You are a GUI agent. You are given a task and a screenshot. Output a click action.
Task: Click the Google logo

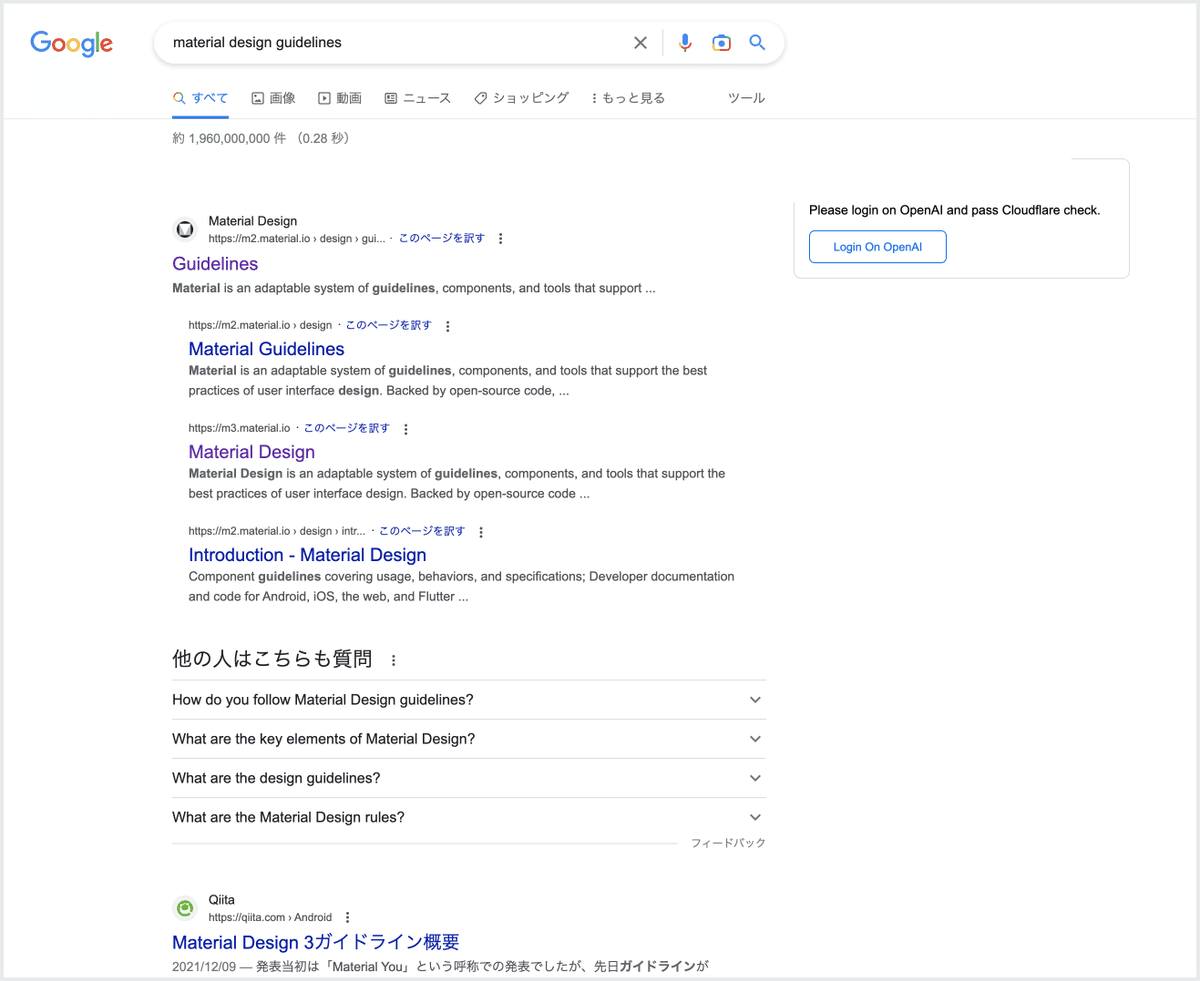(71, 43)
